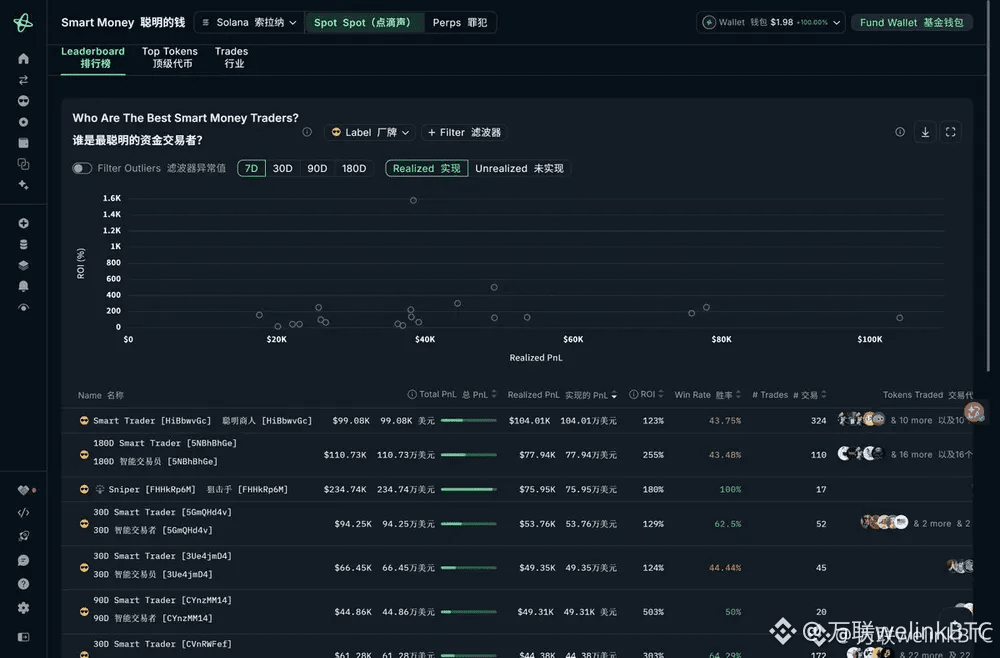The image size is (1000, 658).
Task: Open the Solana chain dropdown
Action: point(249,22)
